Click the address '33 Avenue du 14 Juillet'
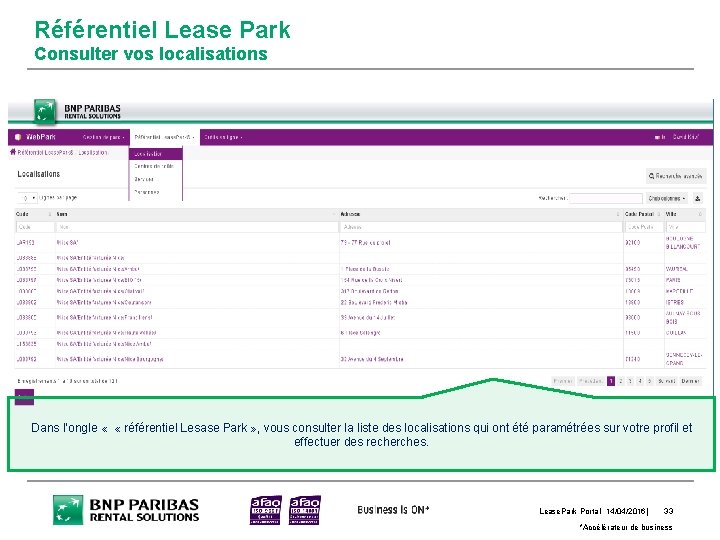Viewport: 720px width, 540px height. point(368,317)
